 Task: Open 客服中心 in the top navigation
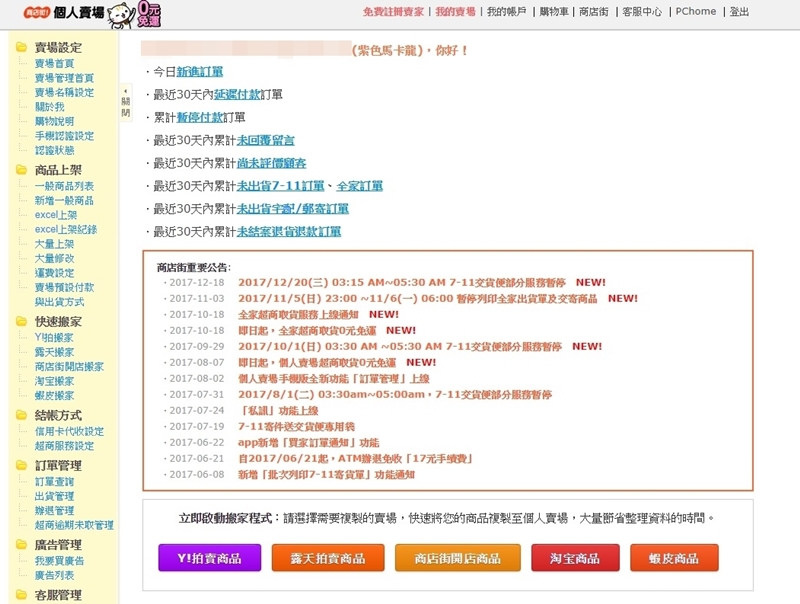point(641,12)
